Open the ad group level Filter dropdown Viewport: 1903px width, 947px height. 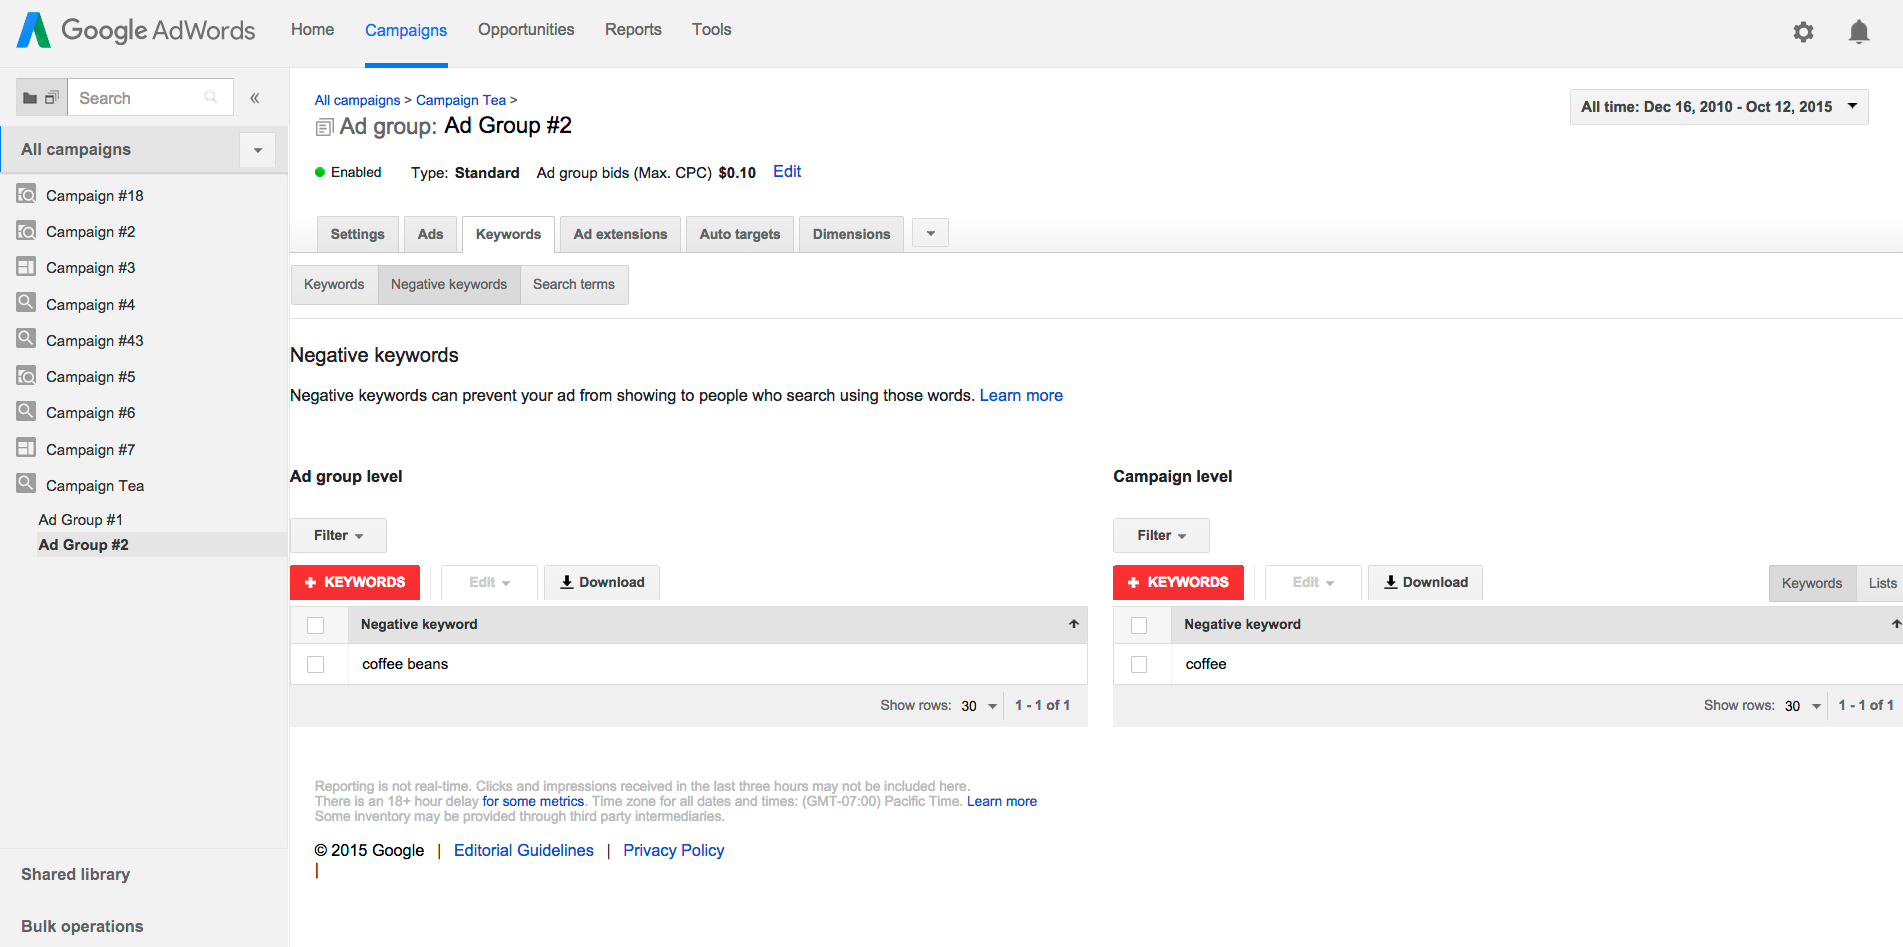click(x=338, y=535)
